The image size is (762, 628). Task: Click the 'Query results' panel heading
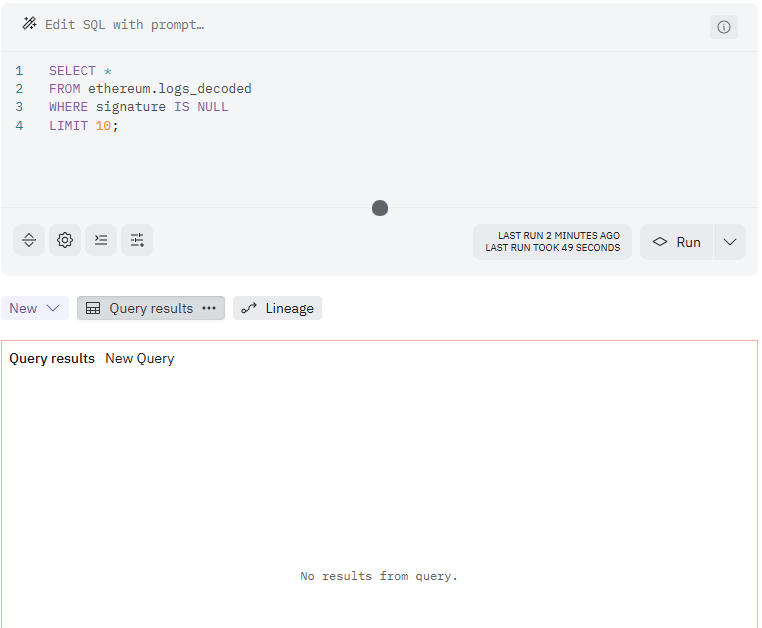52,359
